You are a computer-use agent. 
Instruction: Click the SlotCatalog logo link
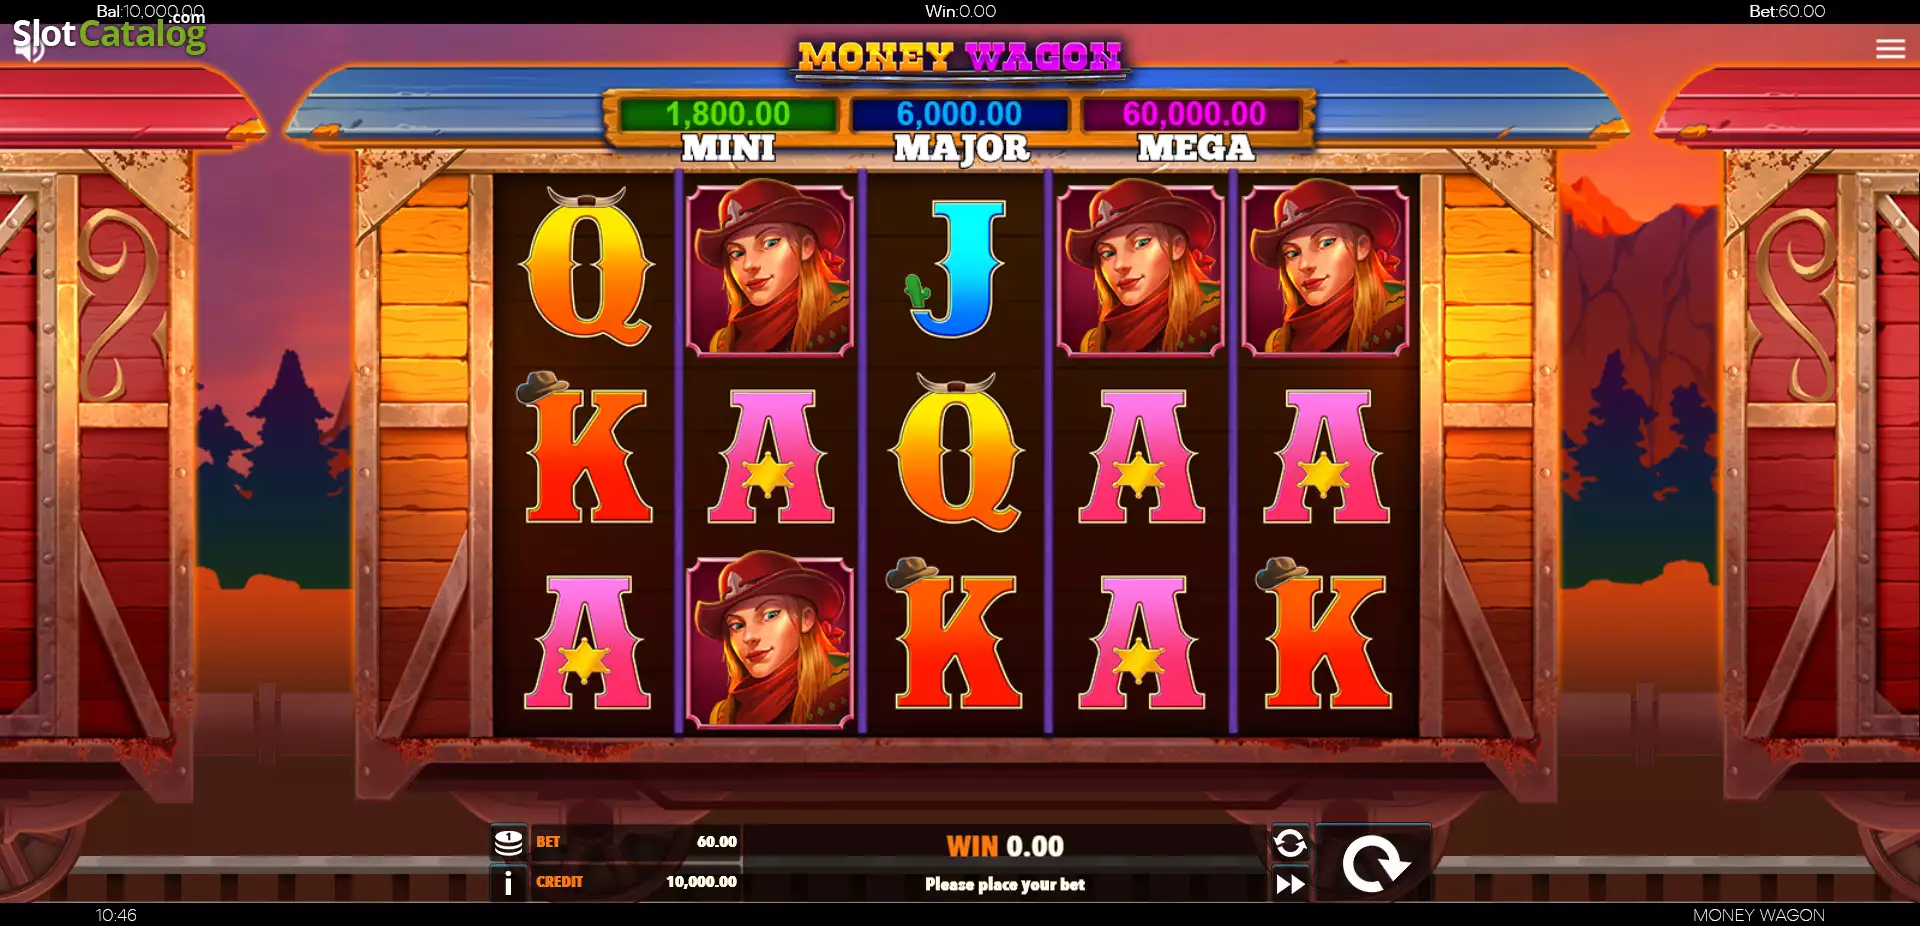pos(108,35)
